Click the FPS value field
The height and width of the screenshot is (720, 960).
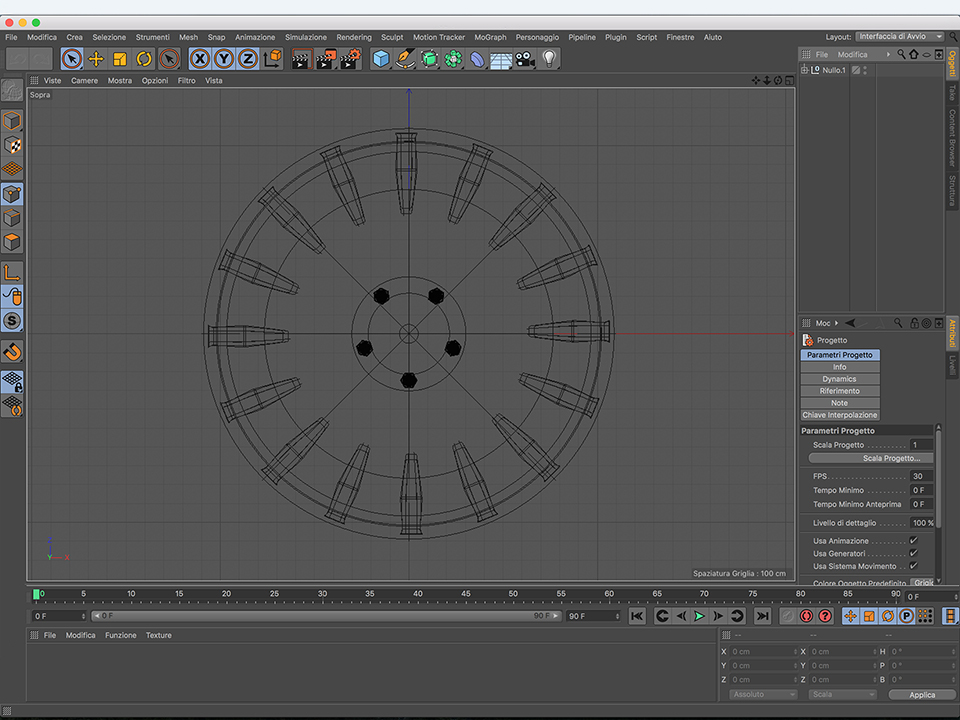click(921, 476)
